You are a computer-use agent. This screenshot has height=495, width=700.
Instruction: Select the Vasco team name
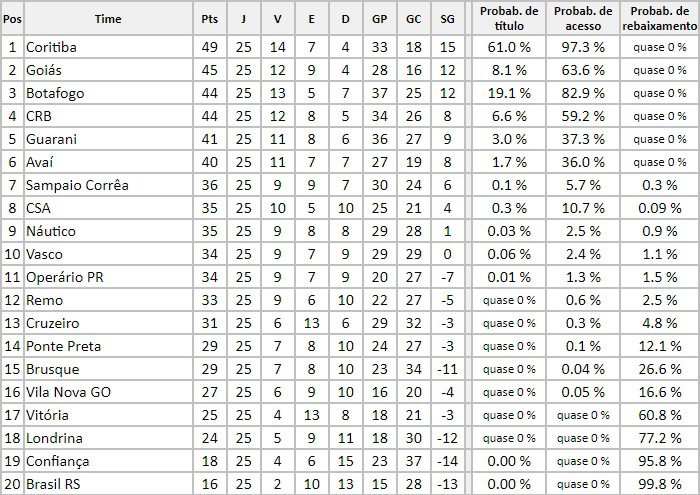coord(48,254)
